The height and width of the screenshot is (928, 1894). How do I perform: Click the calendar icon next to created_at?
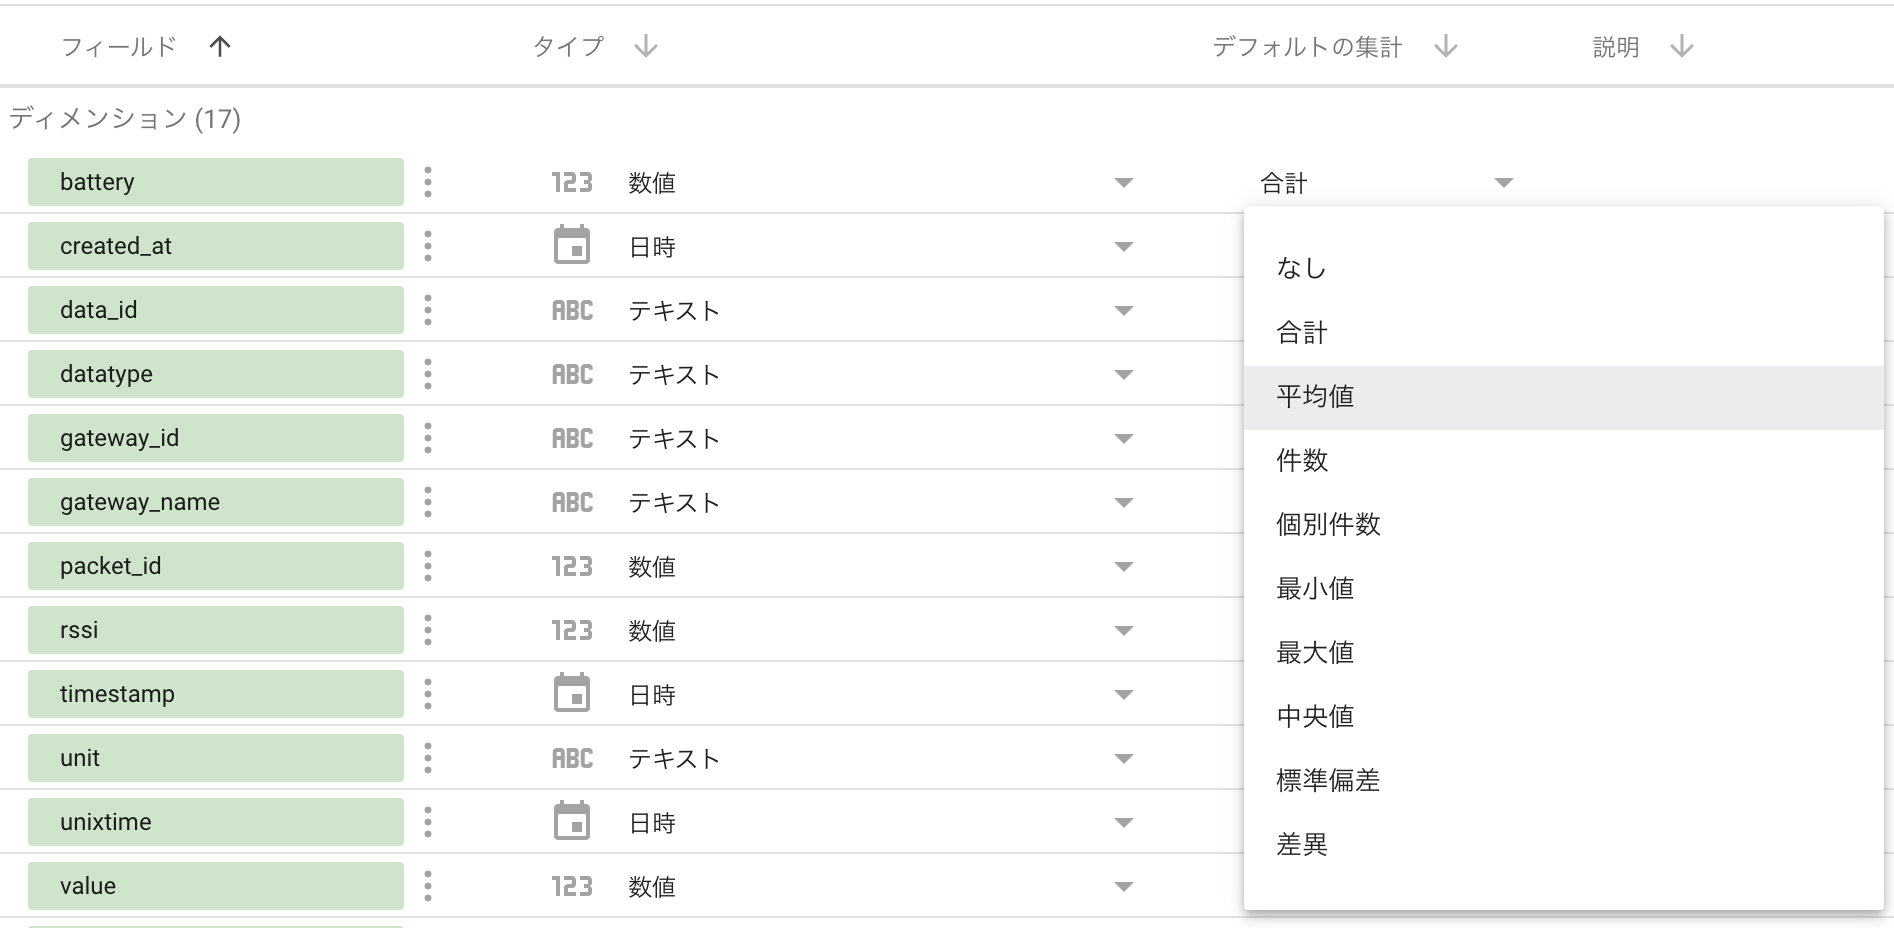[x=570, y=245]
